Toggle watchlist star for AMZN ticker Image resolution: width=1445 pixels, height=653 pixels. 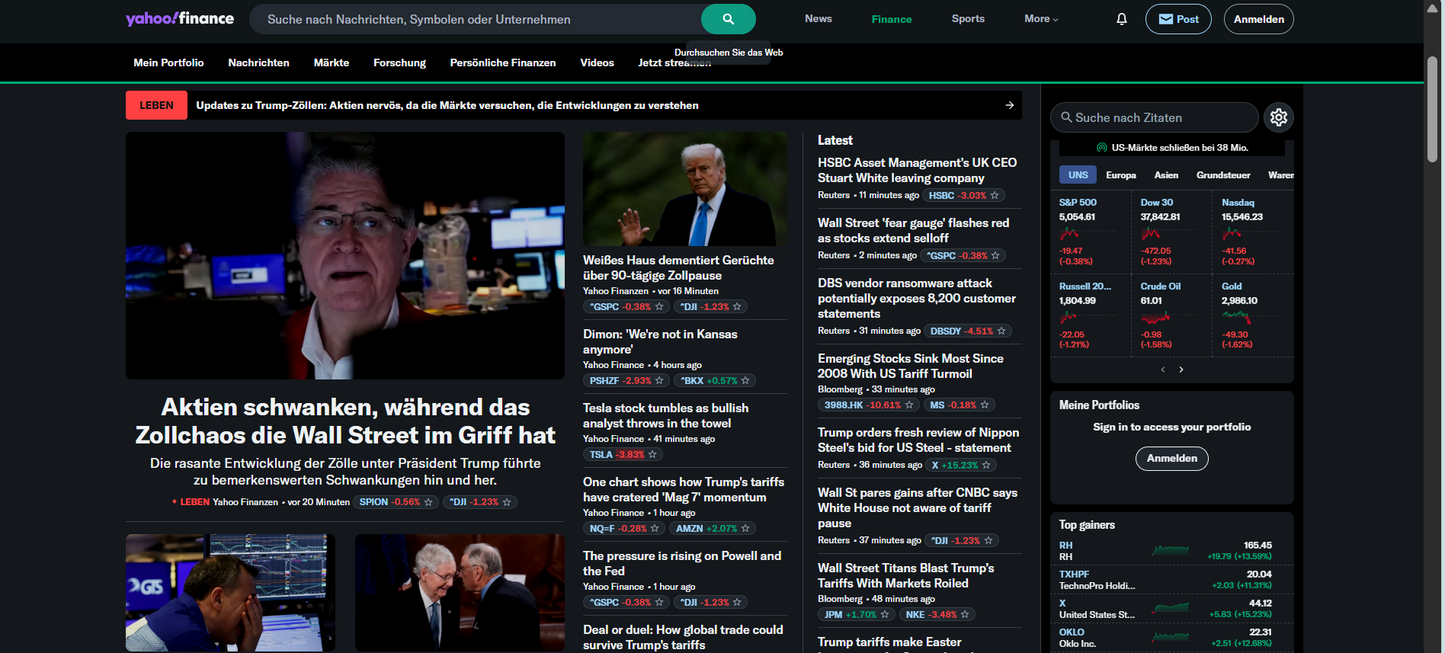coord(745,528)
